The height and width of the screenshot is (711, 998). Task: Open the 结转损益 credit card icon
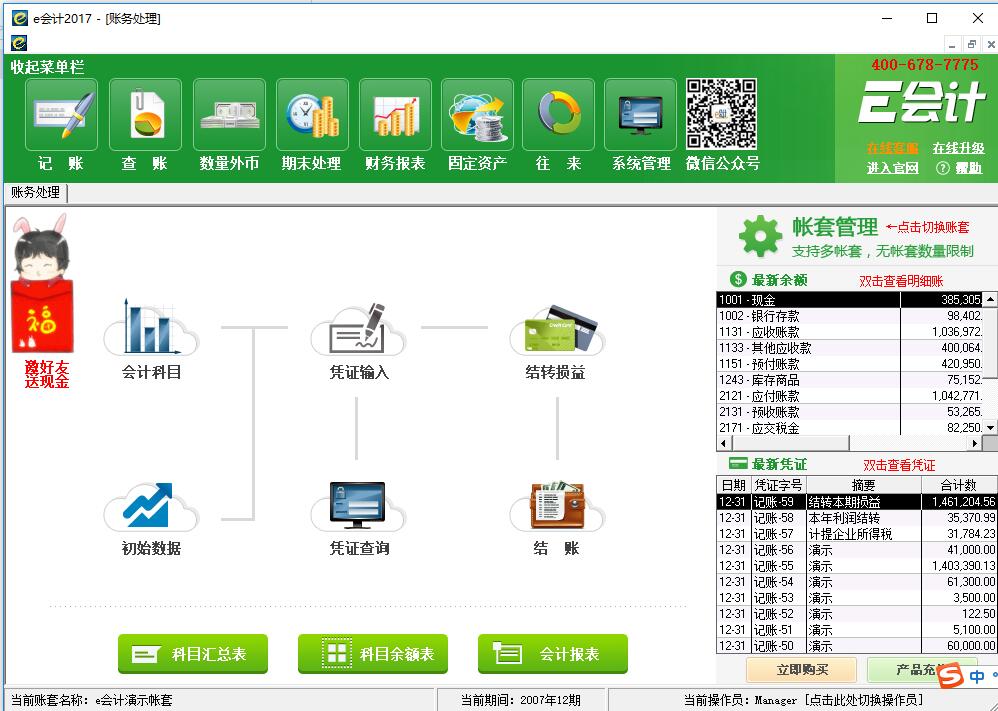558,330
